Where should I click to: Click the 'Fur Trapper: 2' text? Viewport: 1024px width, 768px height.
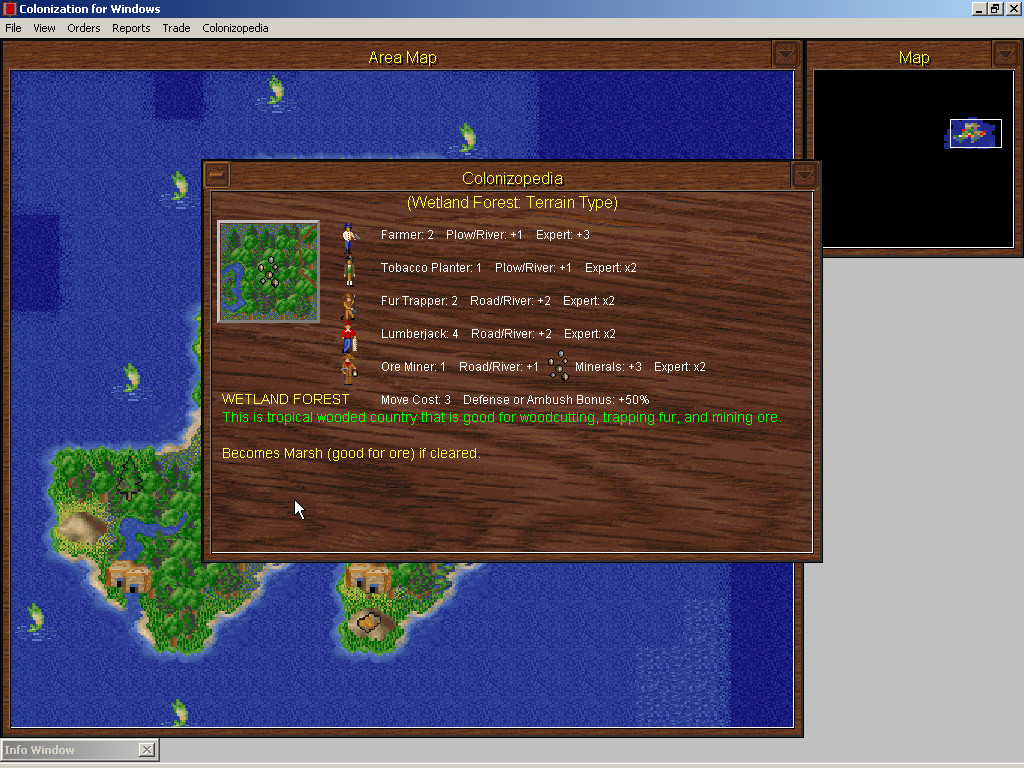point(419,301)
